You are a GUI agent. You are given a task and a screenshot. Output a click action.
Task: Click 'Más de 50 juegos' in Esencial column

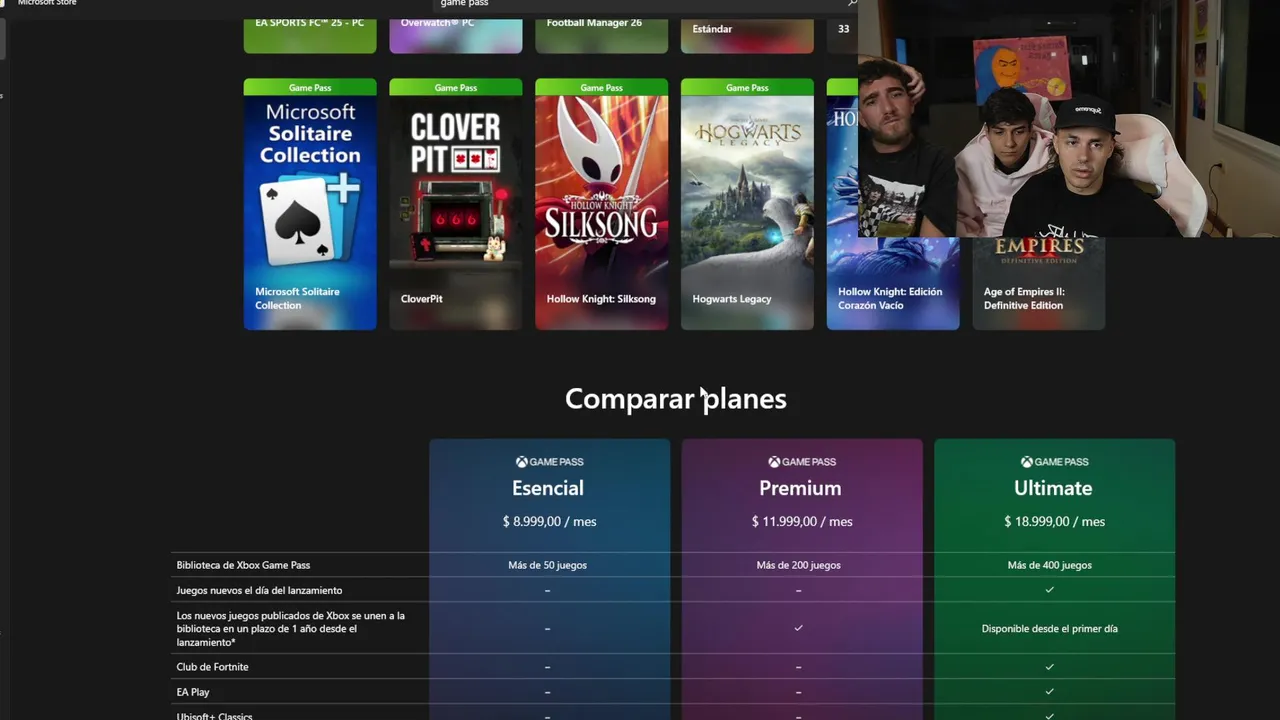coord(547,565)
